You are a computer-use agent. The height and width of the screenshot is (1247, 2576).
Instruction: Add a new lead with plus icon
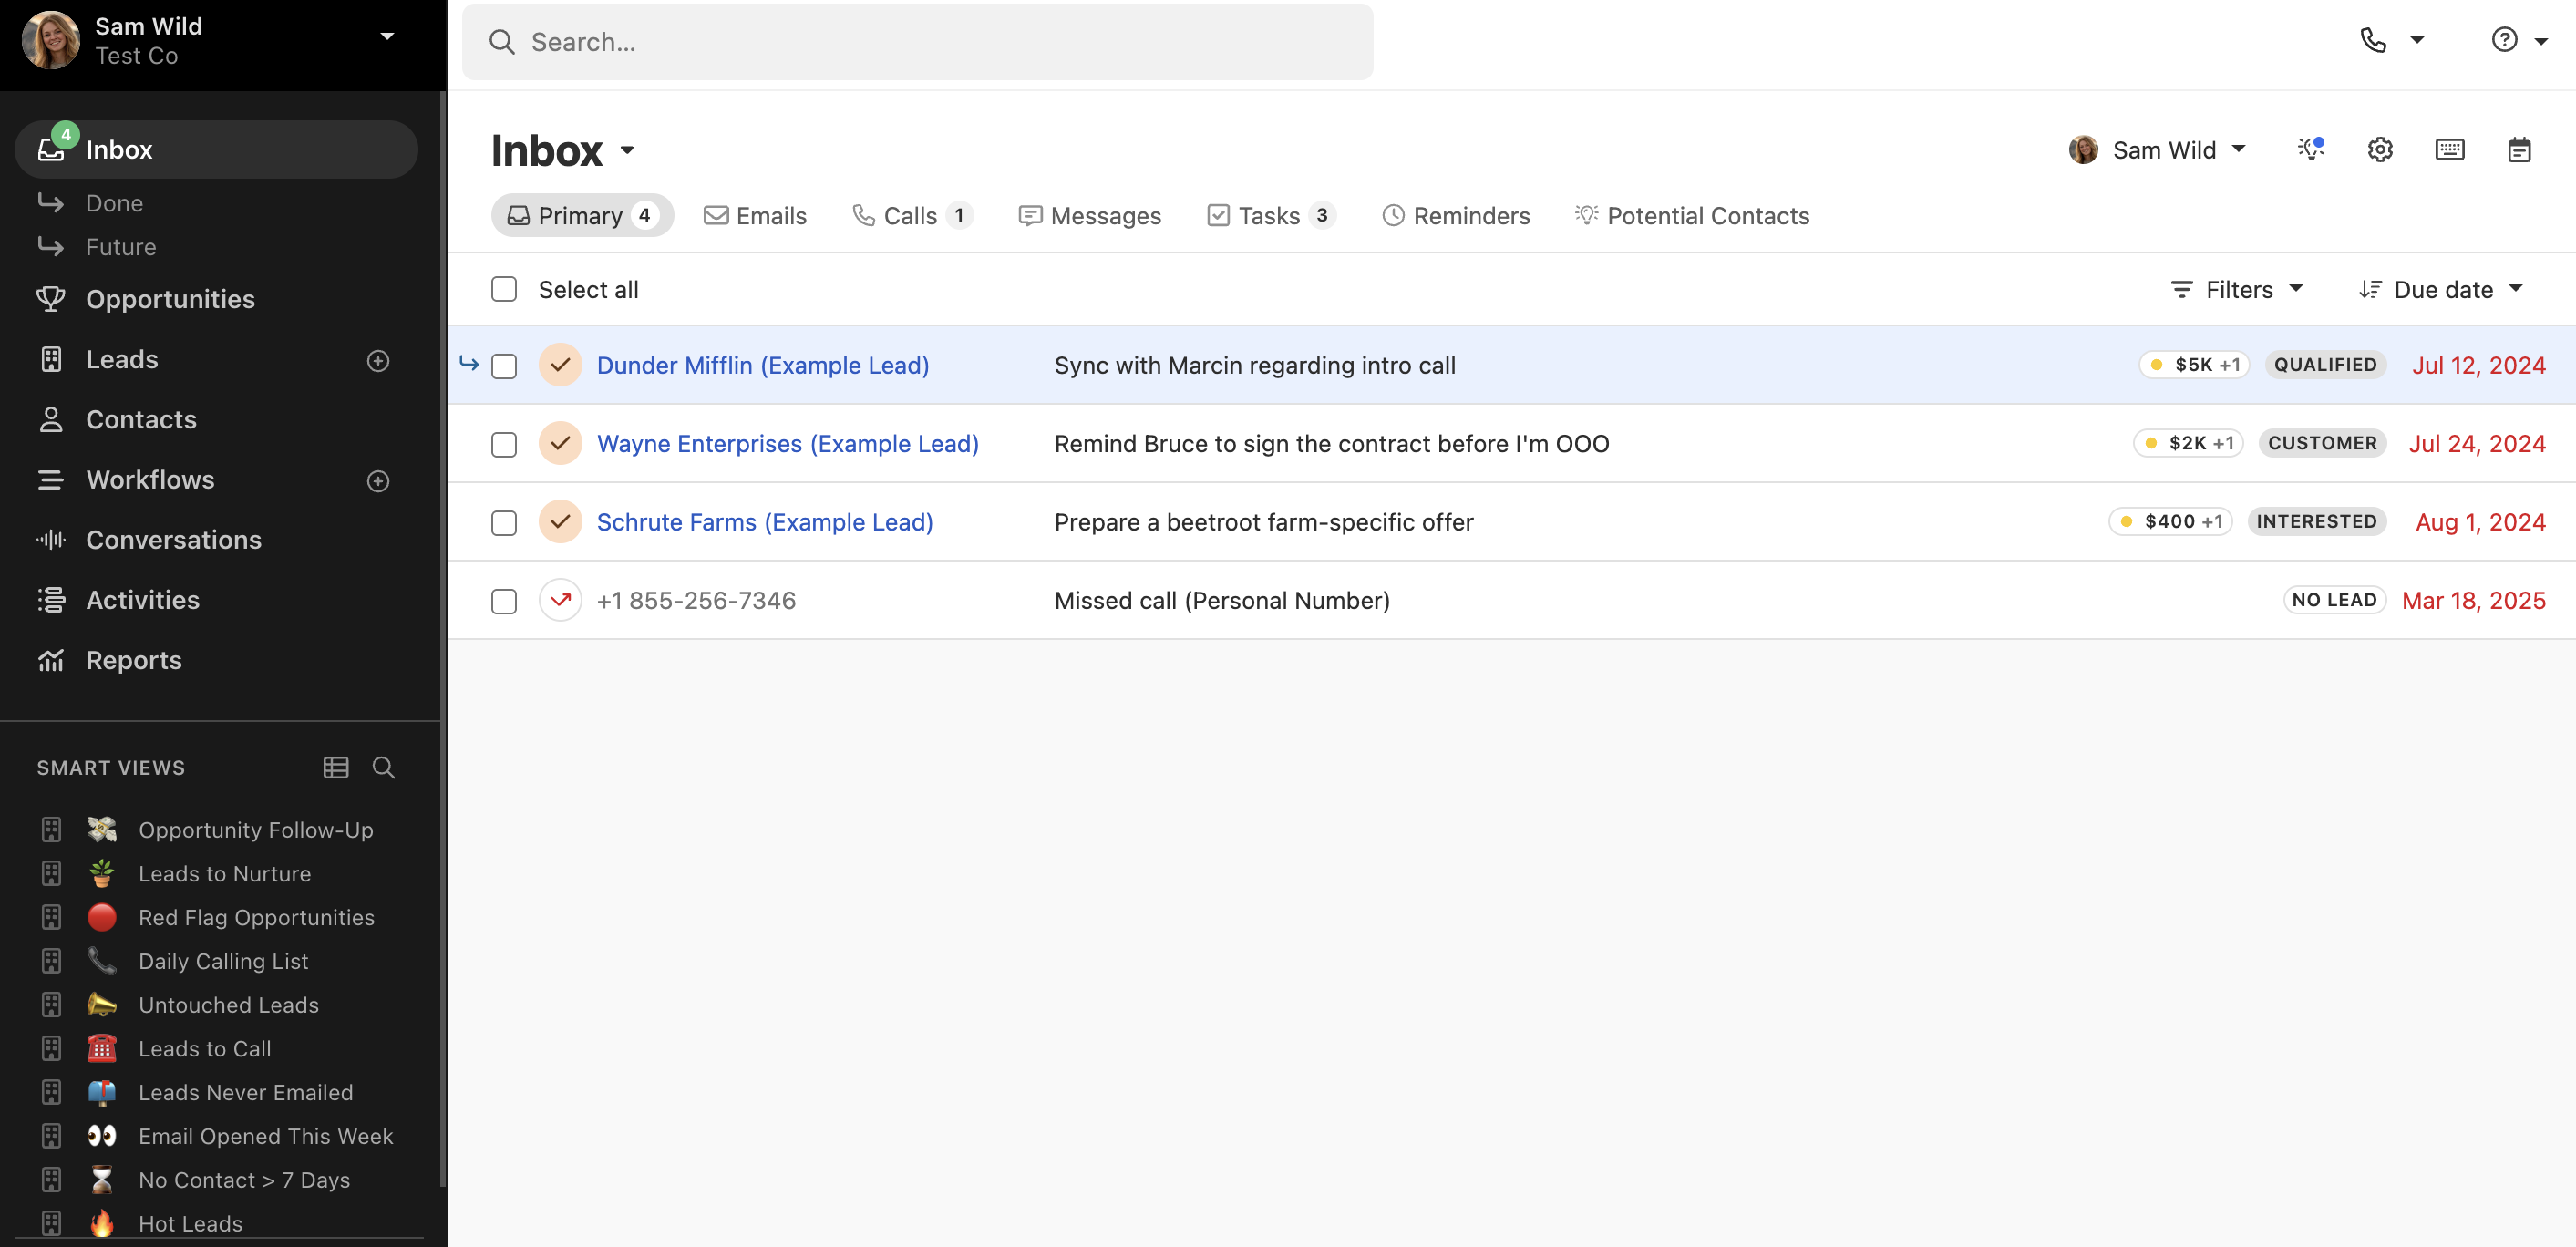[x=378, y=361]
